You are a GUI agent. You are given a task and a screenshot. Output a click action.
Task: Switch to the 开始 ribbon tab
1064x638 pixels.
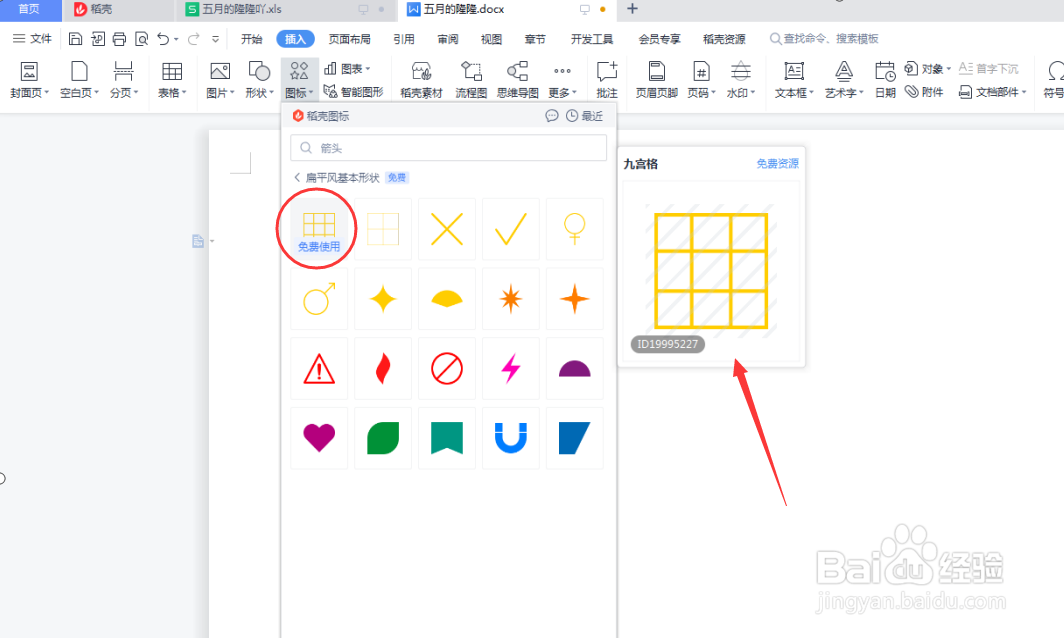pyautogui.click(x=251, y=39)
